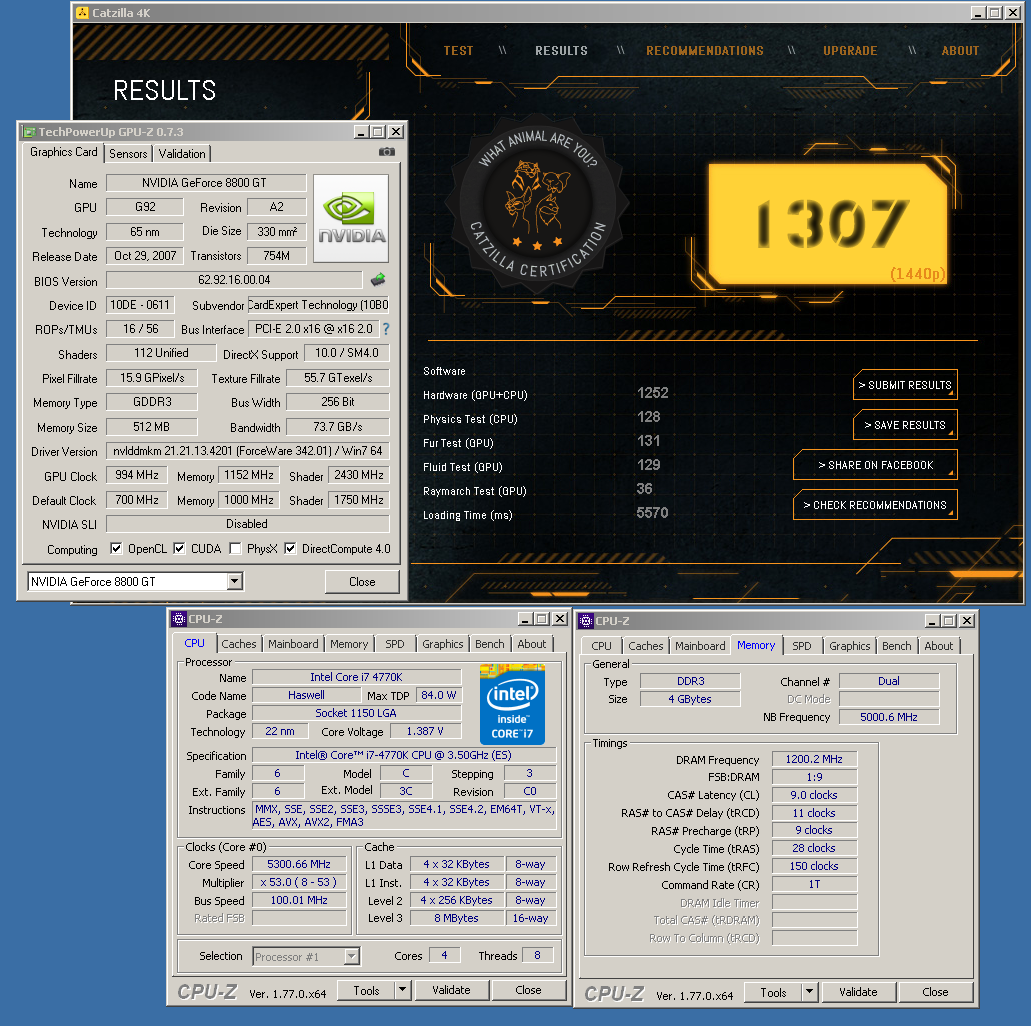This screenshot has height=1026, width=1031.
Task: Click the Intel Core i7 logo badge
Action: point(512,704)
